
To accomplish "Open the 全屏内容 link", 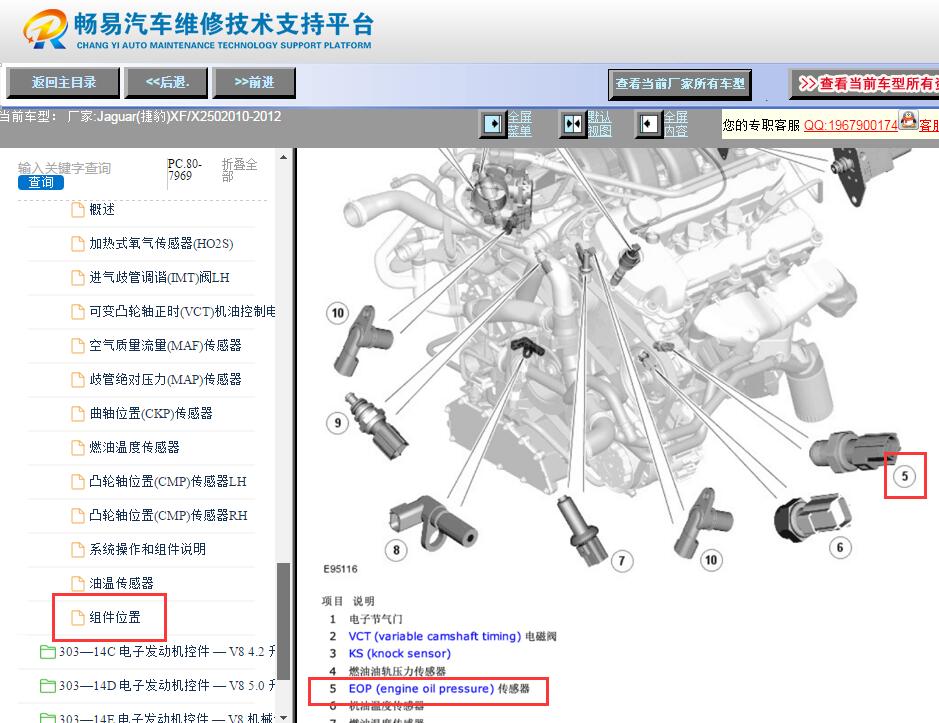I will tap(676, 123).
